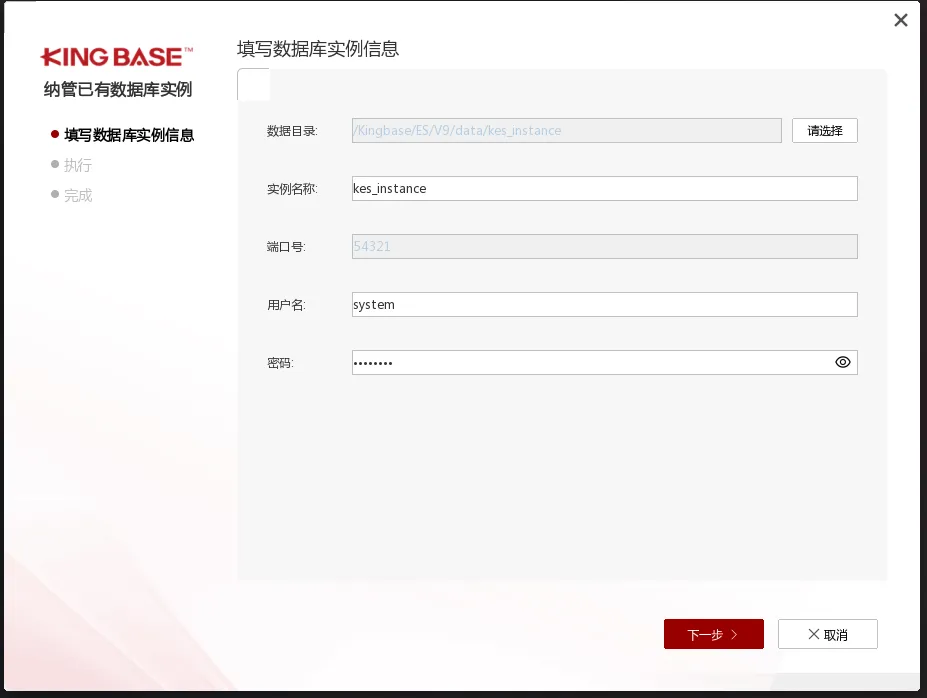This screenshot has height=698, width=927.
Task: Select the 完成 step in sidebar
Action: (x=78, y=195)
